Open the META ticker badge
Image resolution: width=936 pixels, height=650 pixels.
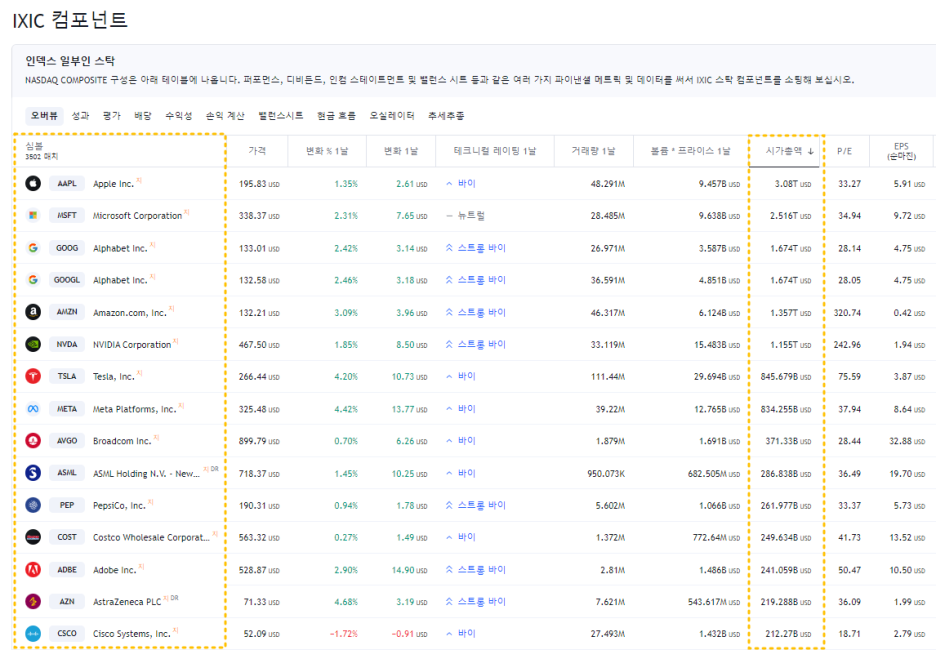(x=67, y=409)
